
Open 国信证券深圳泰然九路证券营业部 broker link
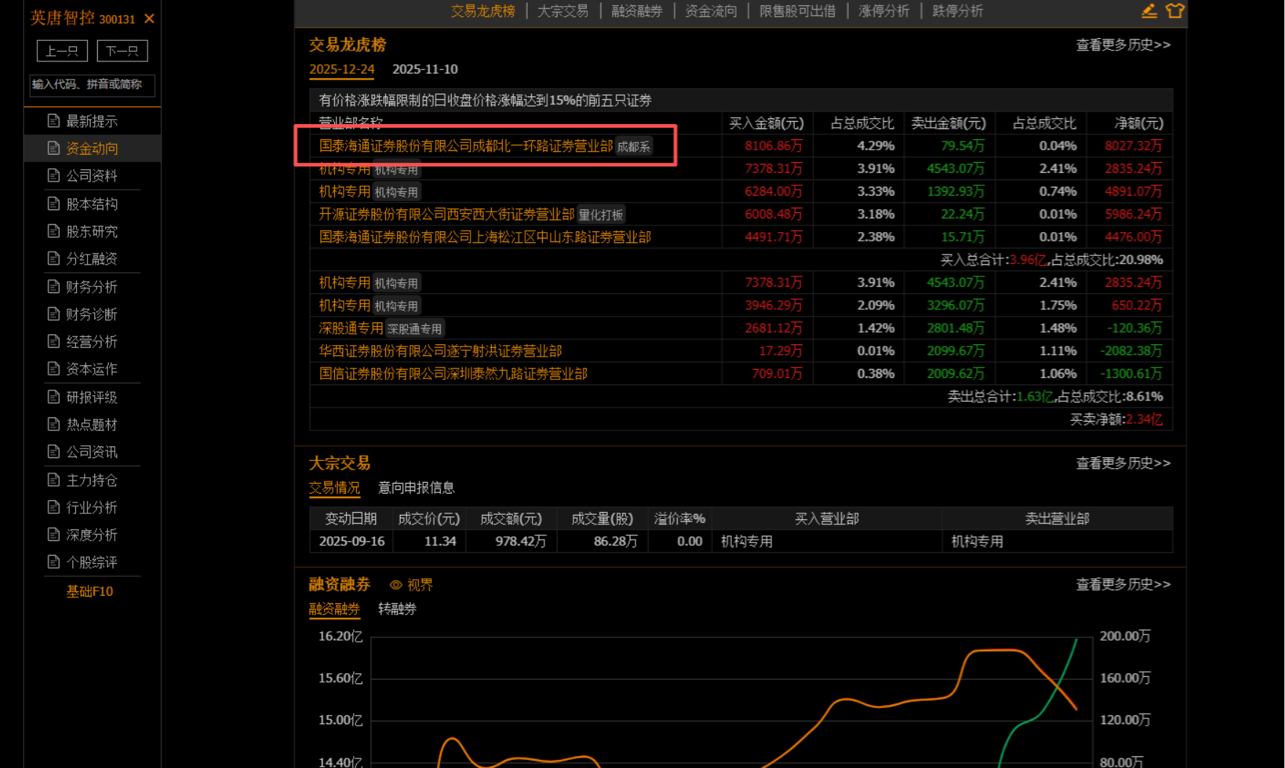pos(453,374)
